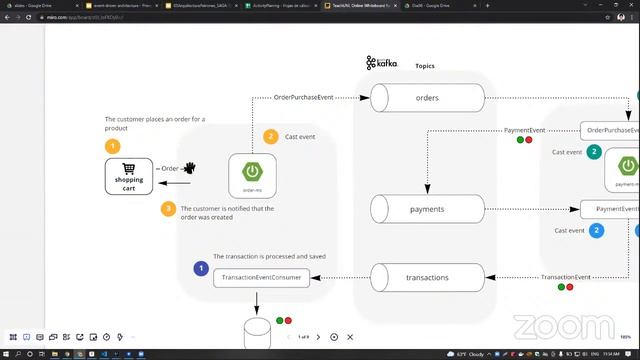640x360 pixels.
Task: Click the 'The customer is notified' note
Action: click(227, 213)
